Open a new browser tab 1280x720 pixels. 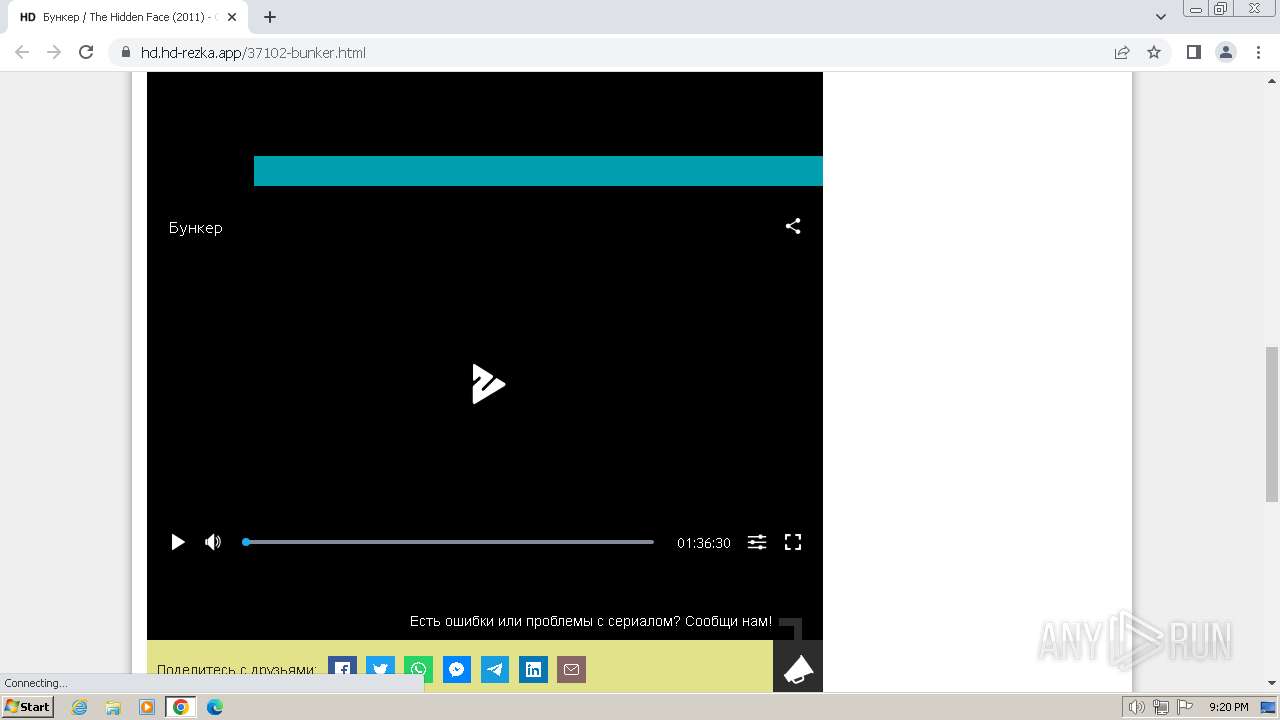tap(270, 17)
